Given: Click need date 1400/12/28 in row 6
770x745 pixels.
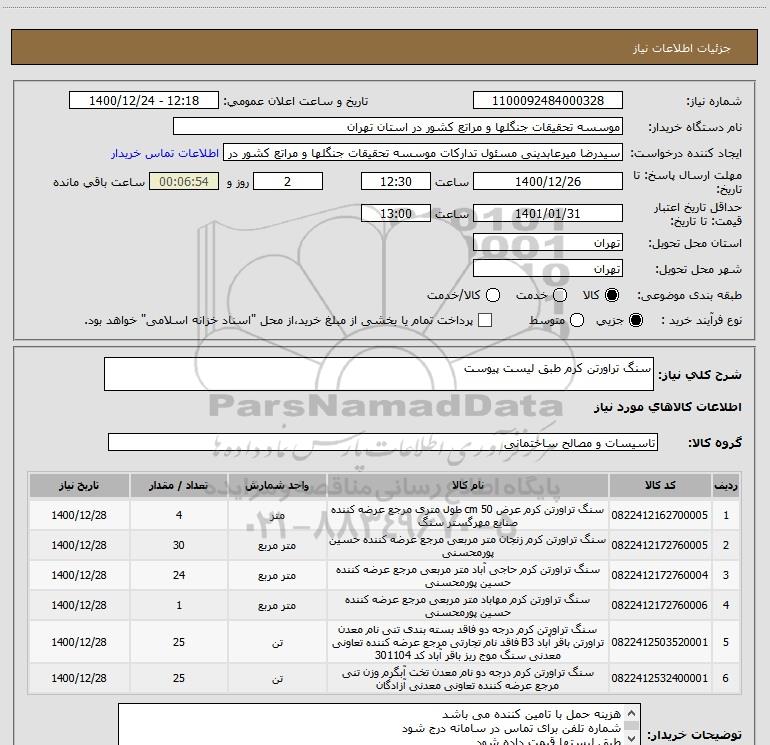Looking at the screenshot, I should [79, 678].
